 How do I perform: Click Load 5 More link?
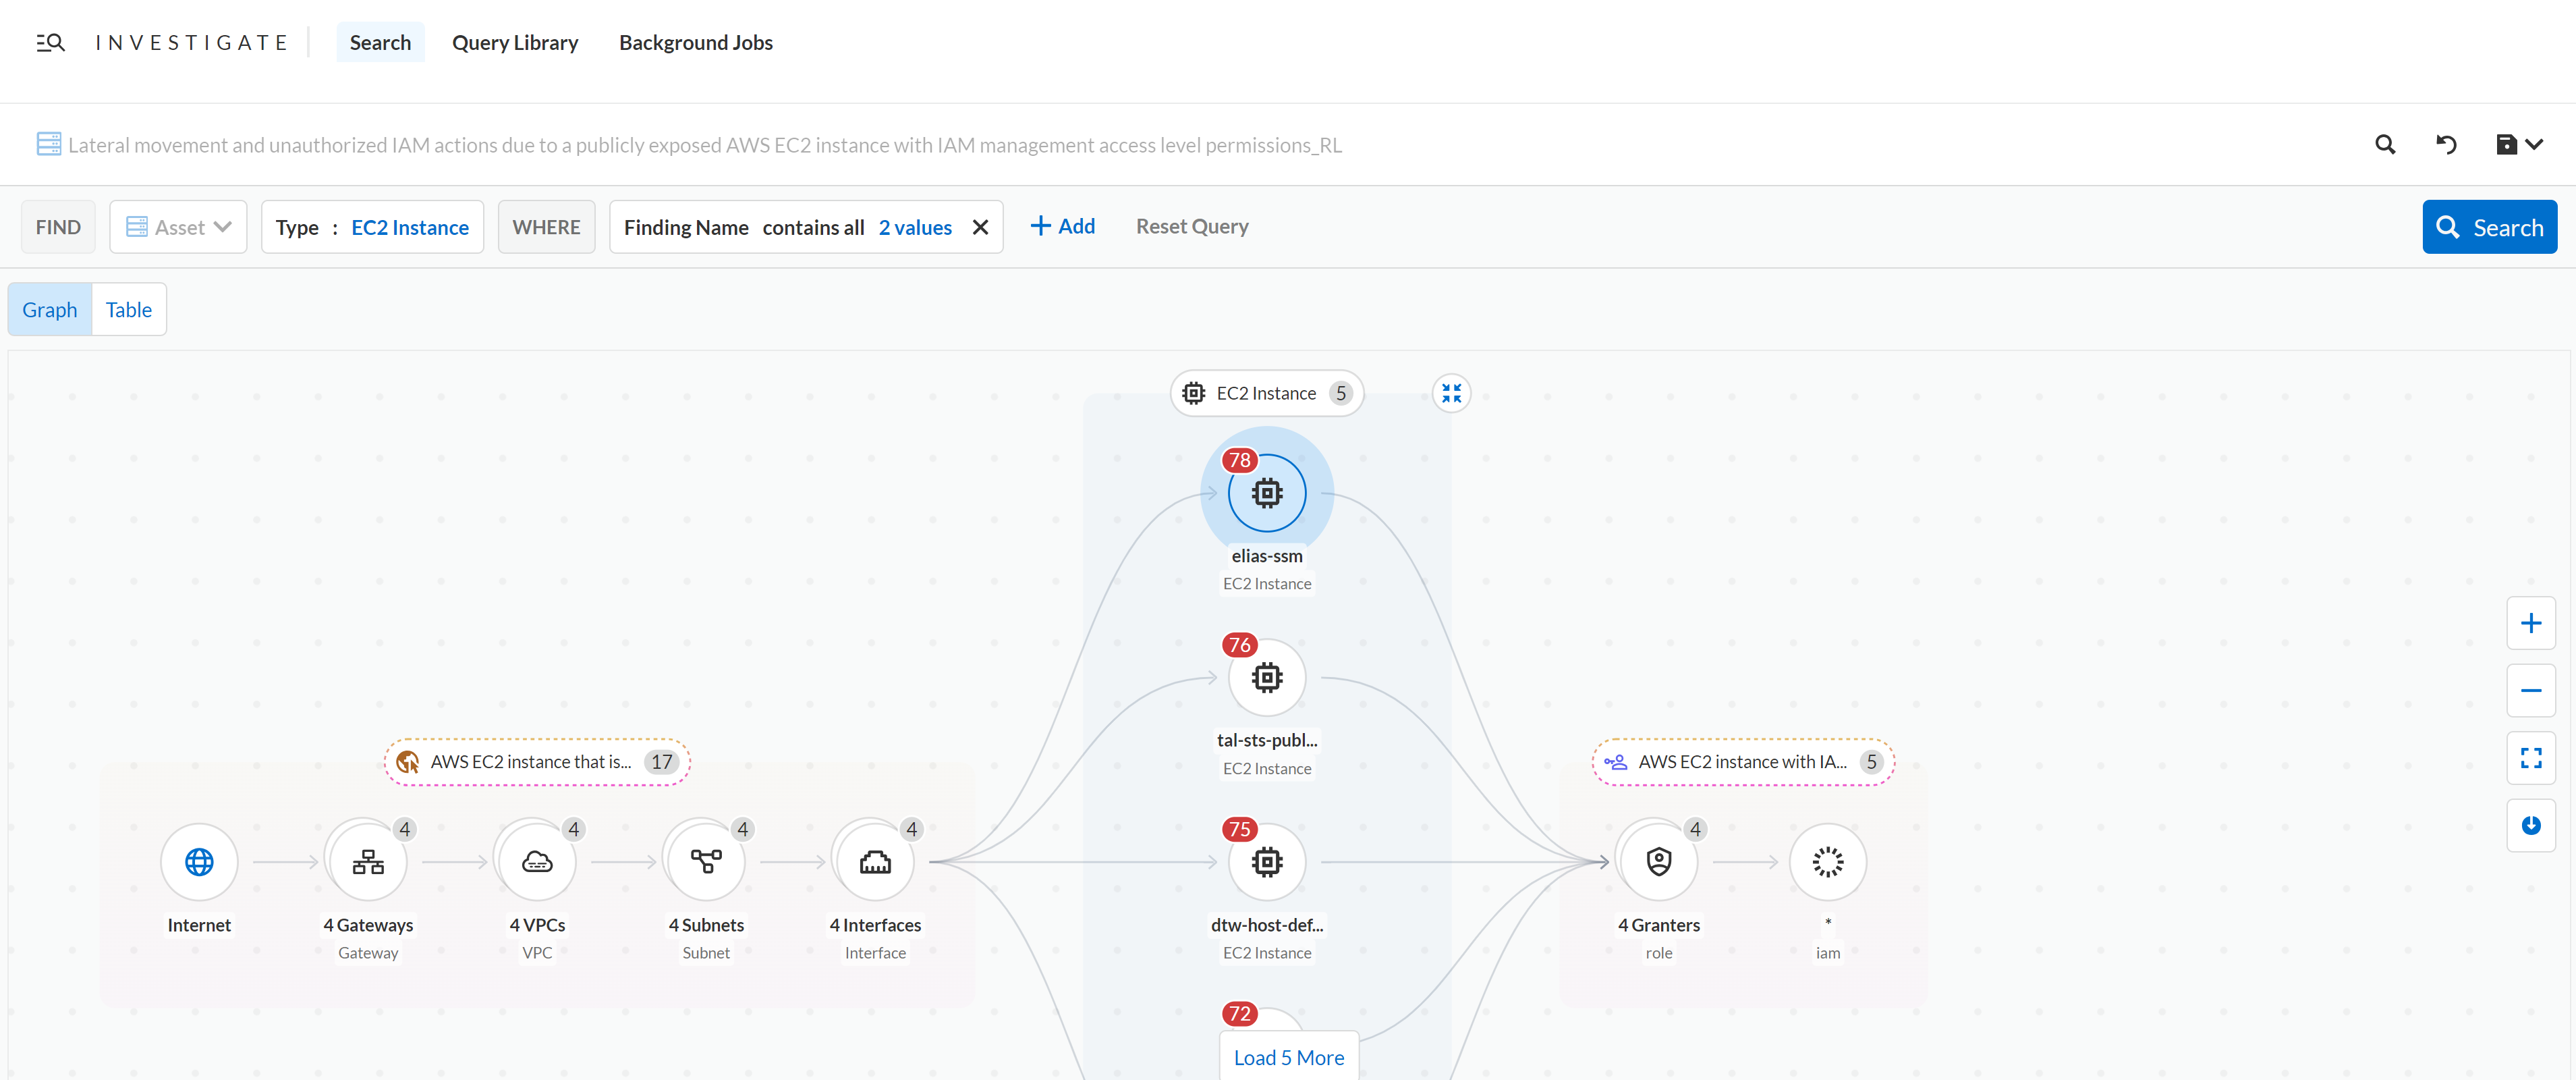pyautogui.click(x=1288, y=1057)
